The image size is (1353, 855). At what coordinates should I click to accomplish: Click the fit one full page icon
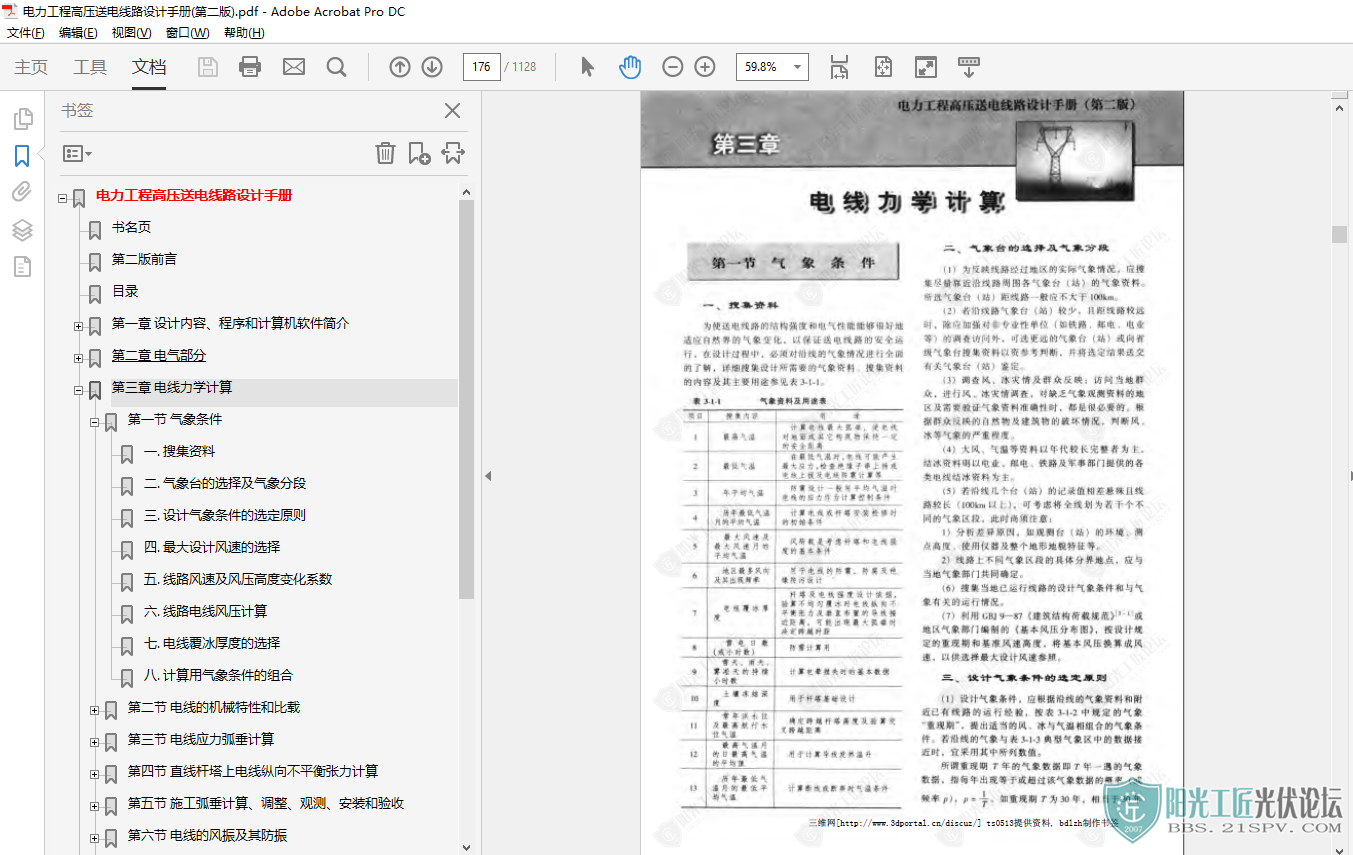(883, 67)
